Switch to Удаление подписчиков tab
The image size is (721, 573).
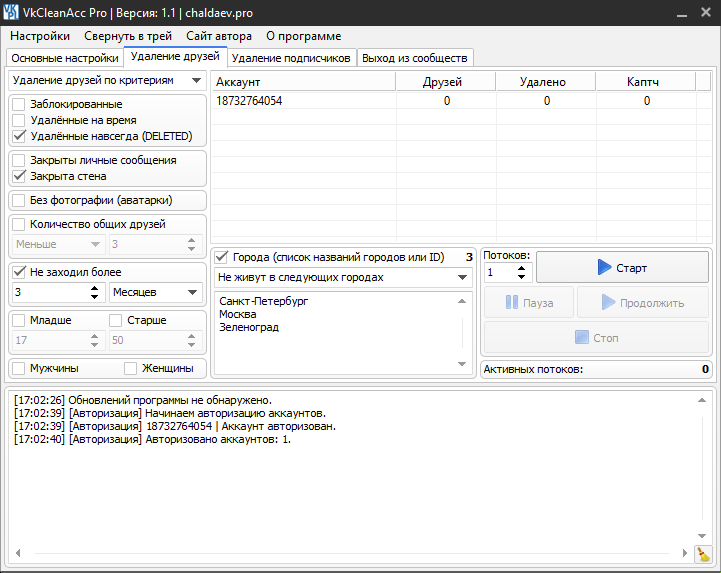click(x=291, y=58)
